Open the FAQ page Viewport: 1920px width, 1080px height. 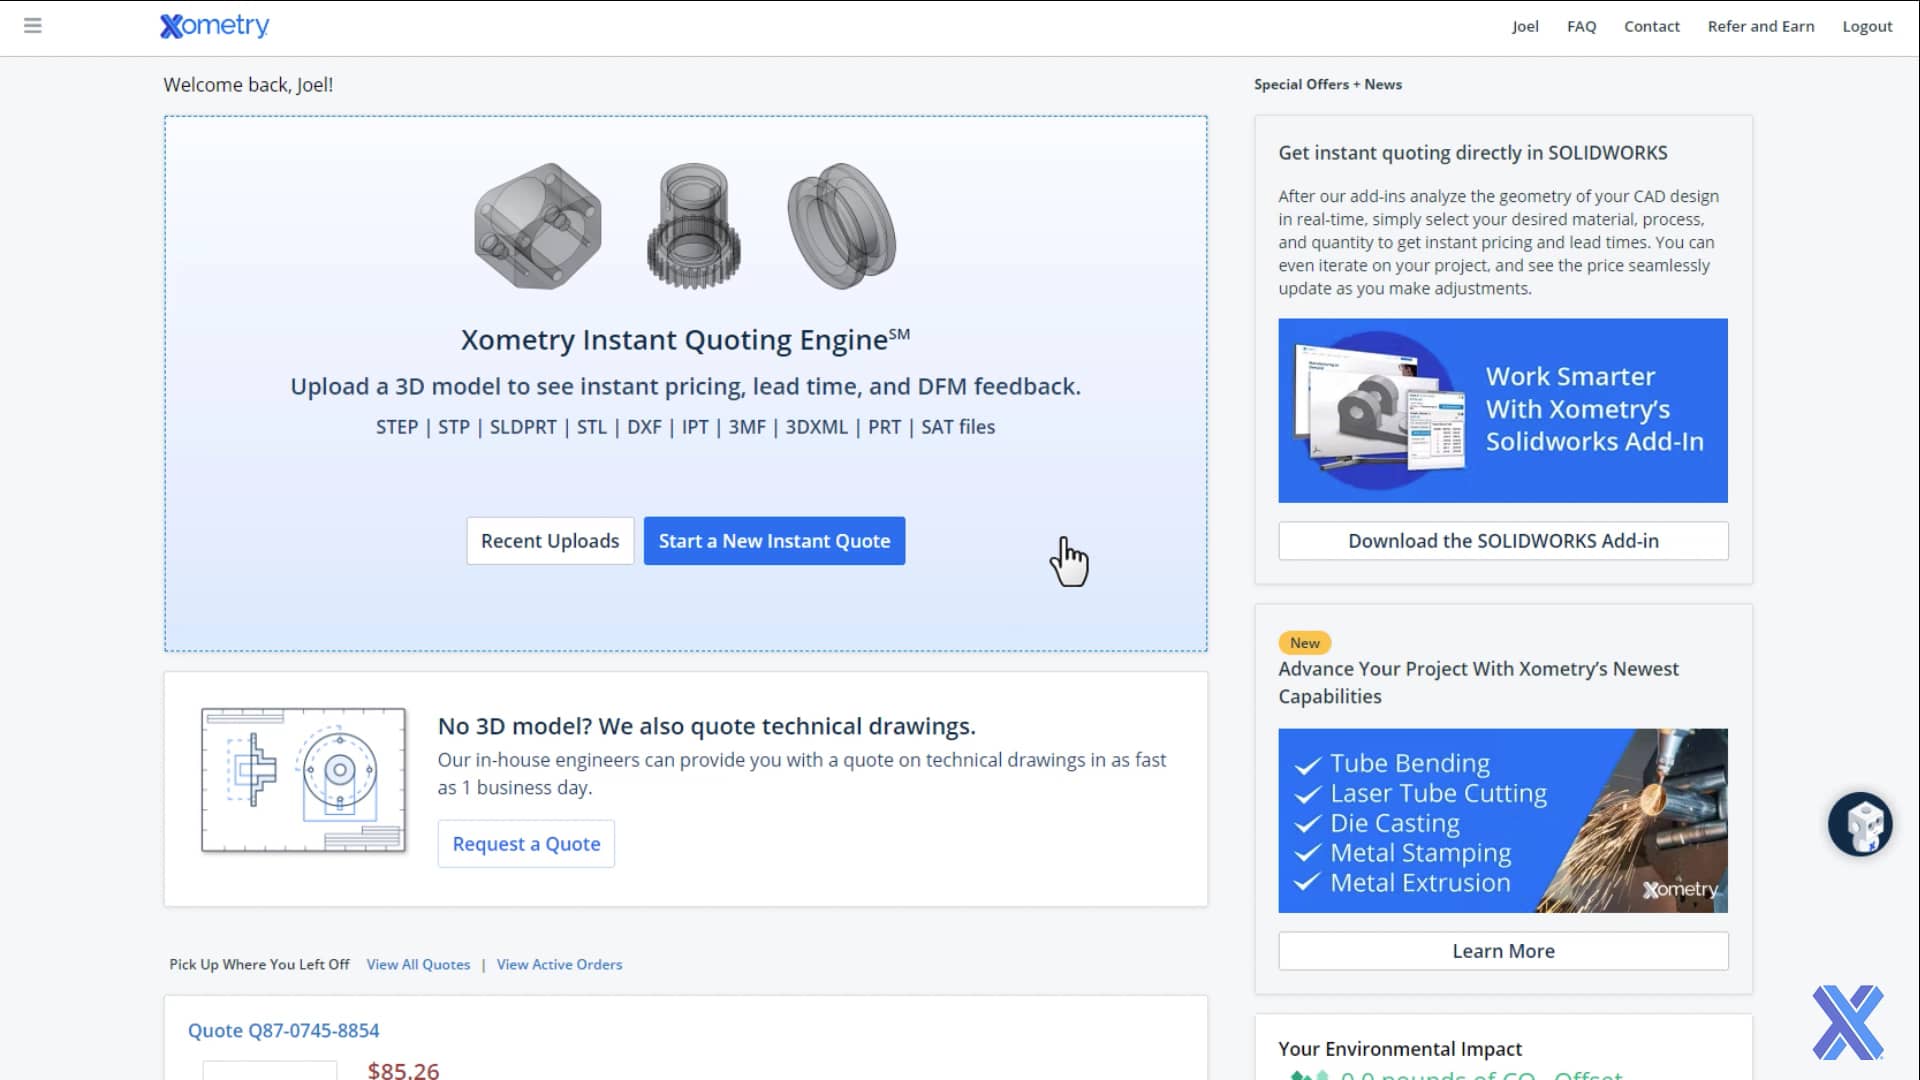[x=1580, y=26]
